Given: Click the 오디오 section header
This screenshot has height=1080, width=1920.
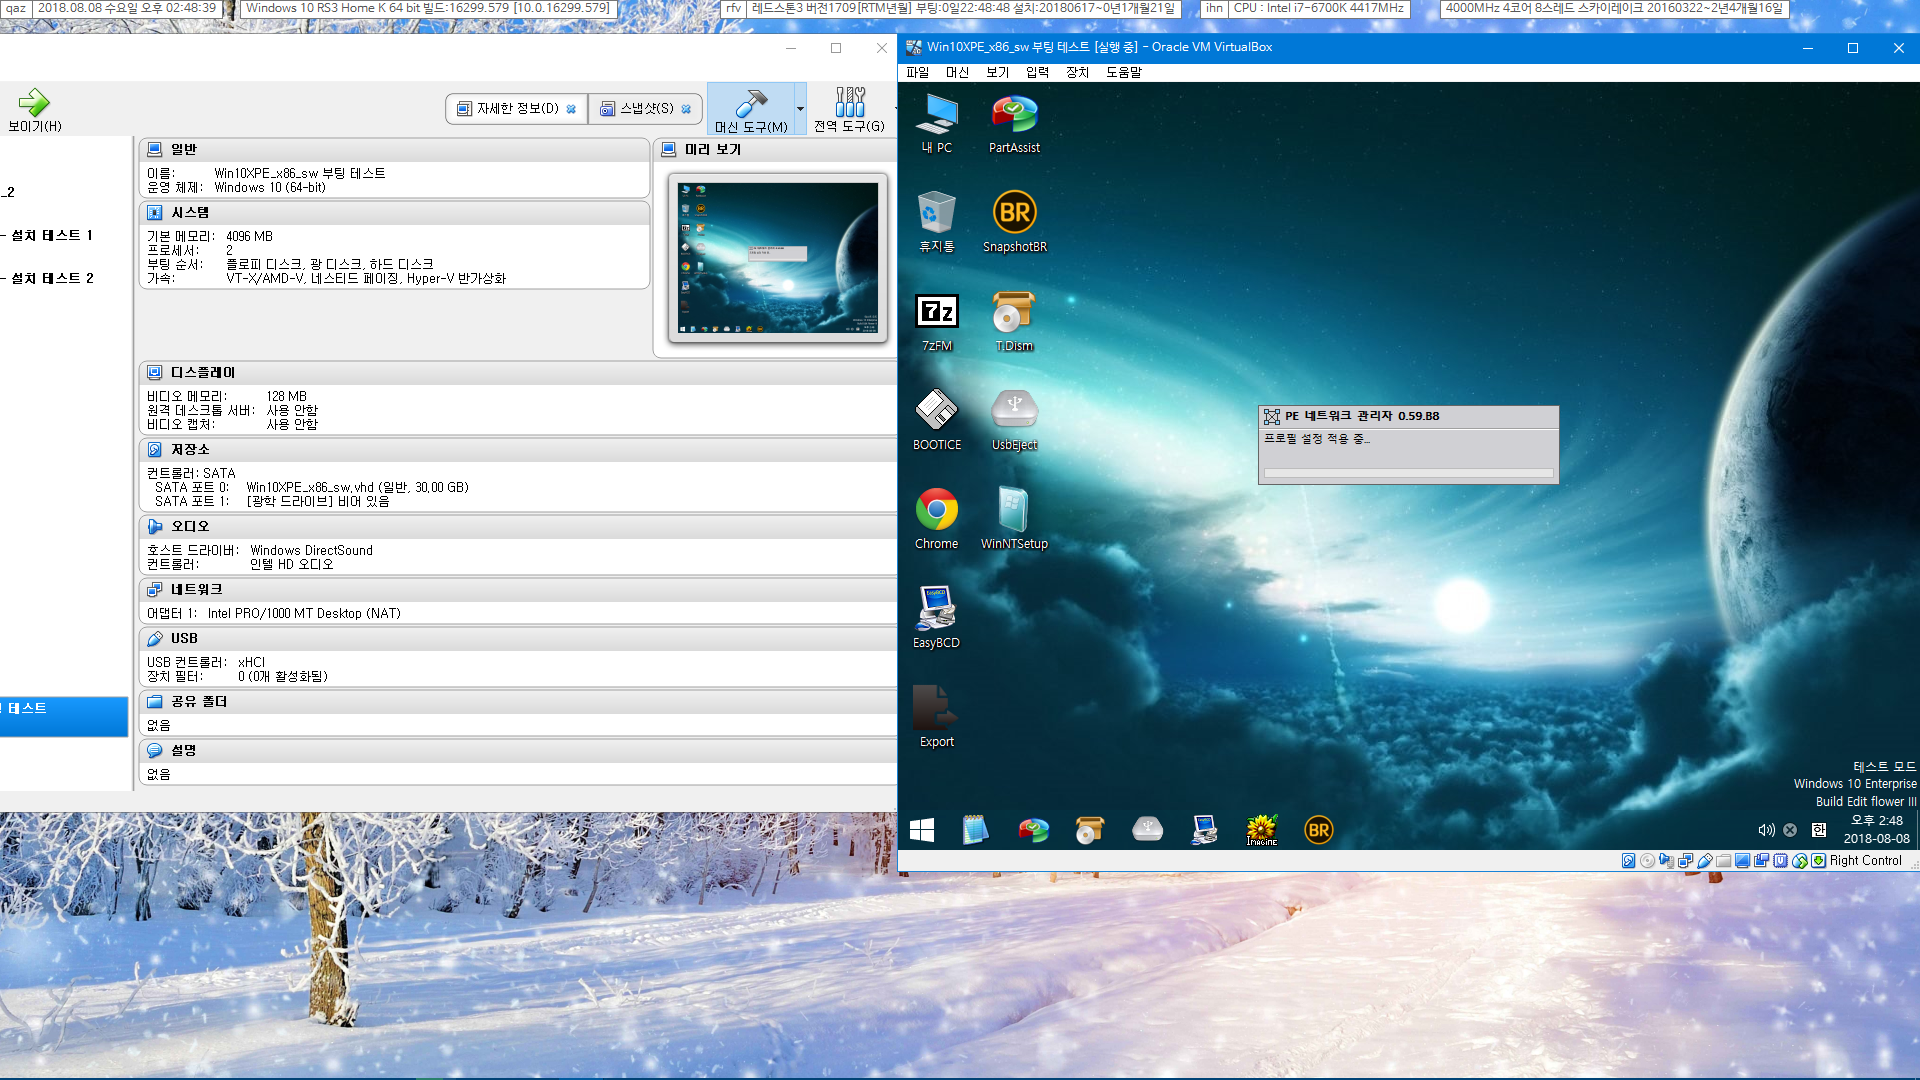Looking at the screenshot, I should 518,527.
